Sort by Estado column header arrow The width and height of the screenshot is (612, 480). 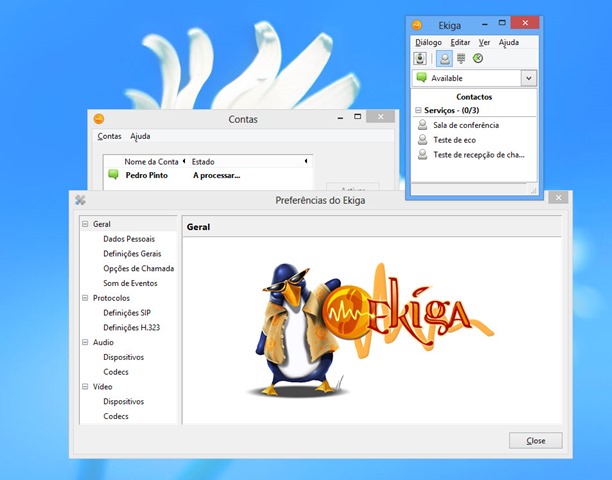pos(306,161)
